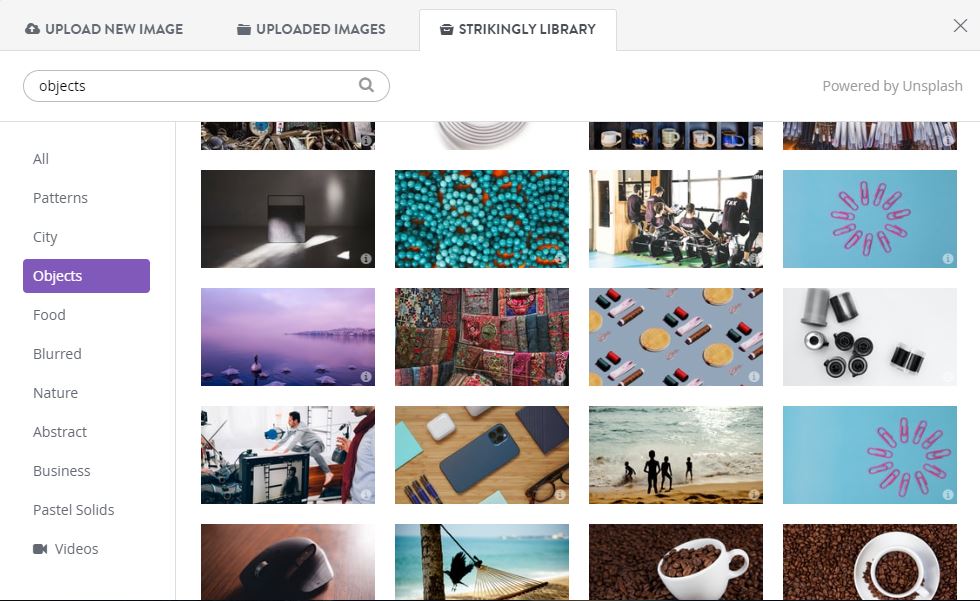Screen dimensions: 980x601
Task: Open the Uploaded Images tab
Action: coord(311,29)
